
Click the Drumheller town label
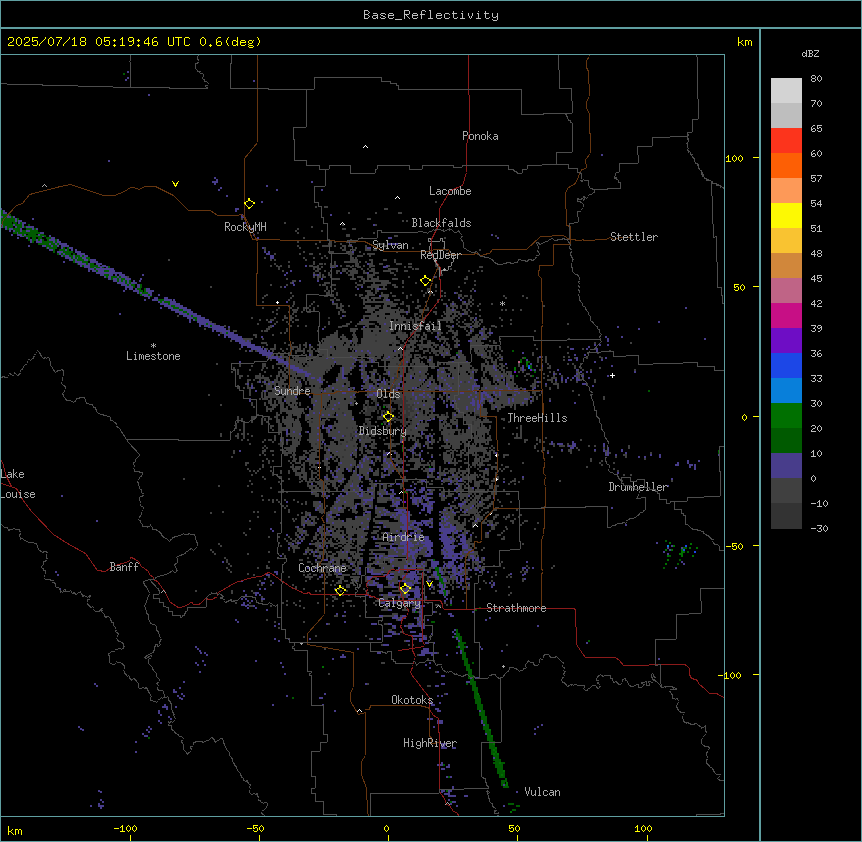pos(638,487)
